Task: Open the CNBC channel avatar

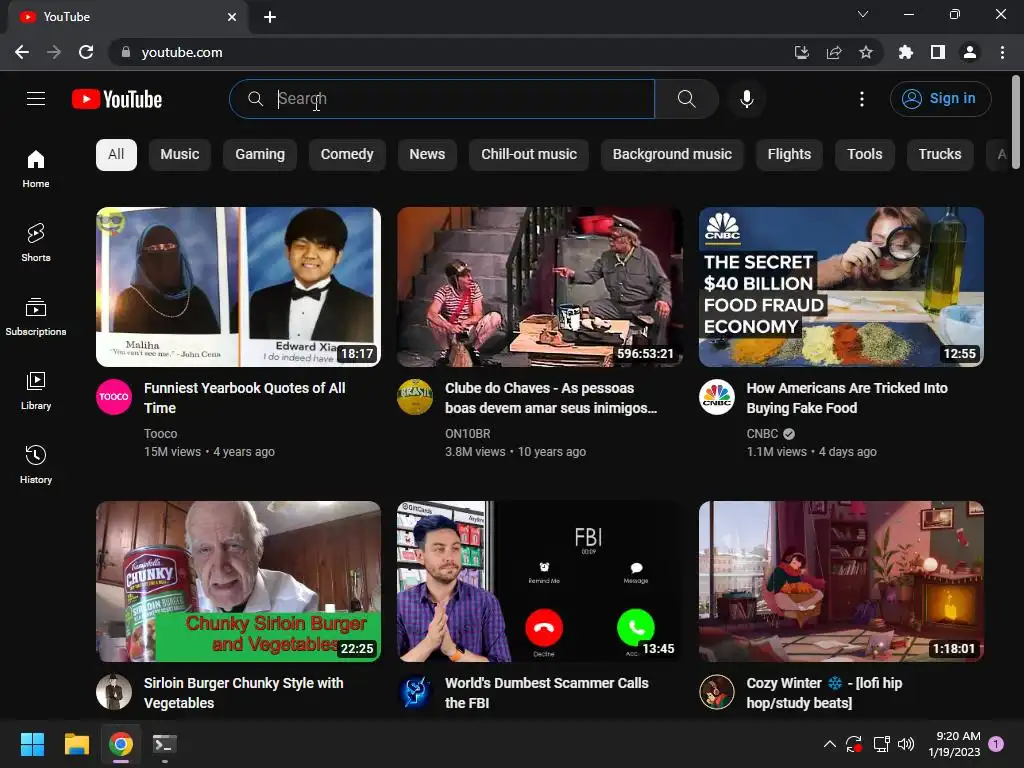Action: tap(716, 396)
